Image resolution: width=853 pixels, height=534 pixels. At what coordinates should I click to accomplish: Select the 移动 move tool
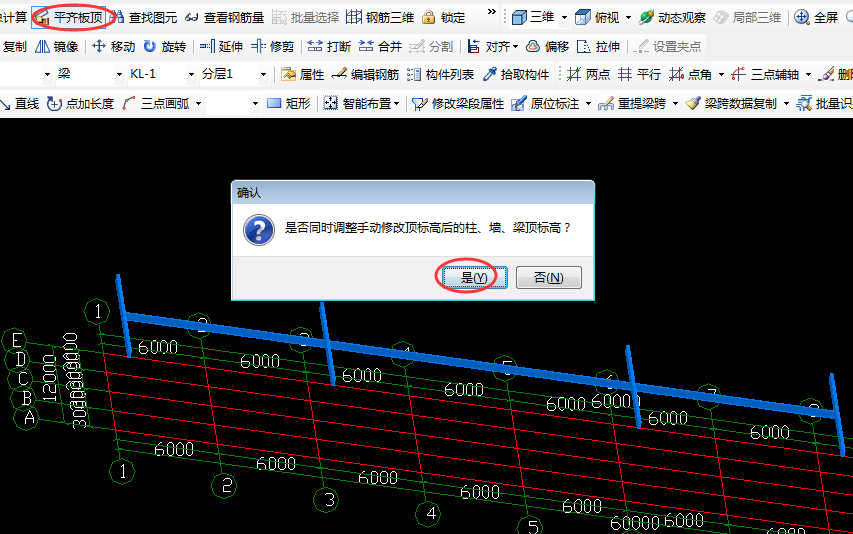[x=114, y=47]
